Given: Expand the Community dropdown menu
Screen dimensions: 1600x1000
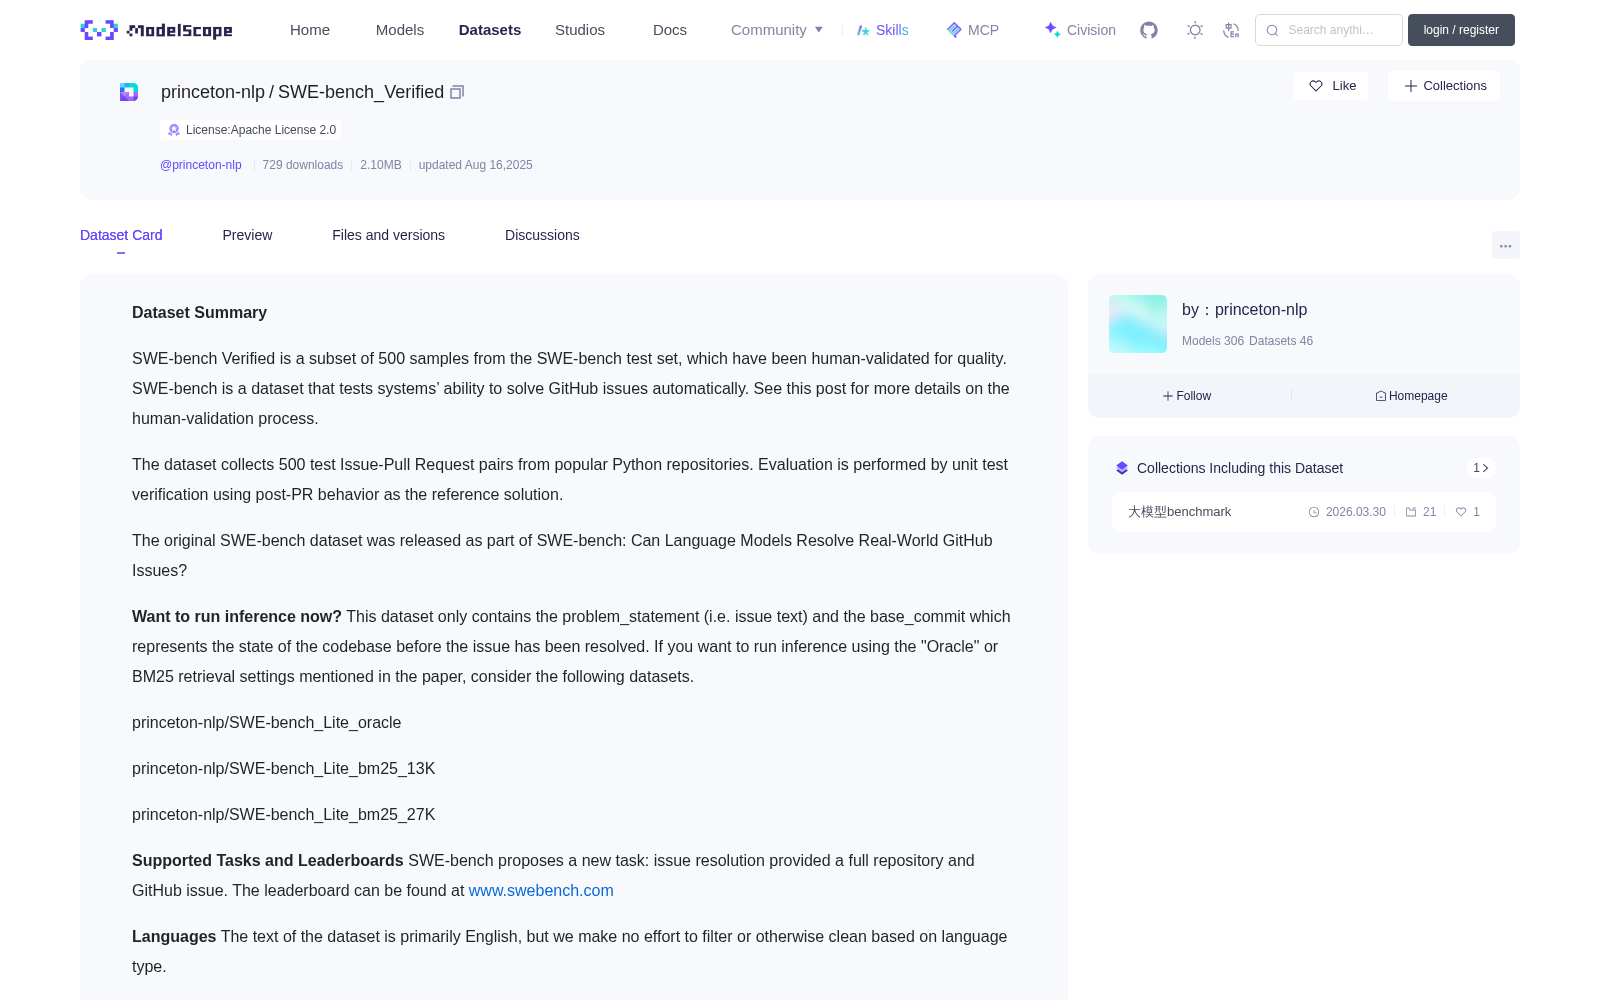Looking at the screenshot, I should 777,30.
